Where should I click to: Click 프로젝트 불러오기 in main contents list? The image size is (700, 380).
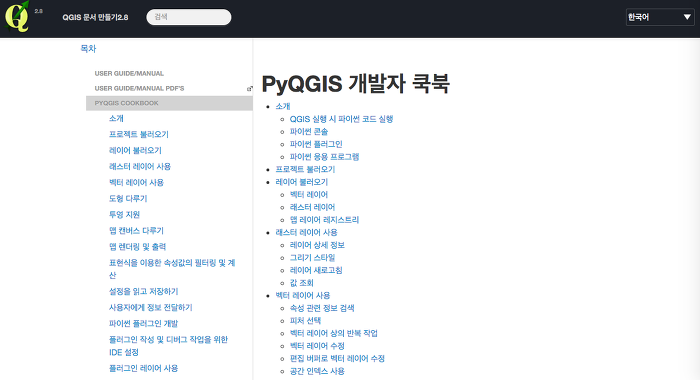click(305, 169)
